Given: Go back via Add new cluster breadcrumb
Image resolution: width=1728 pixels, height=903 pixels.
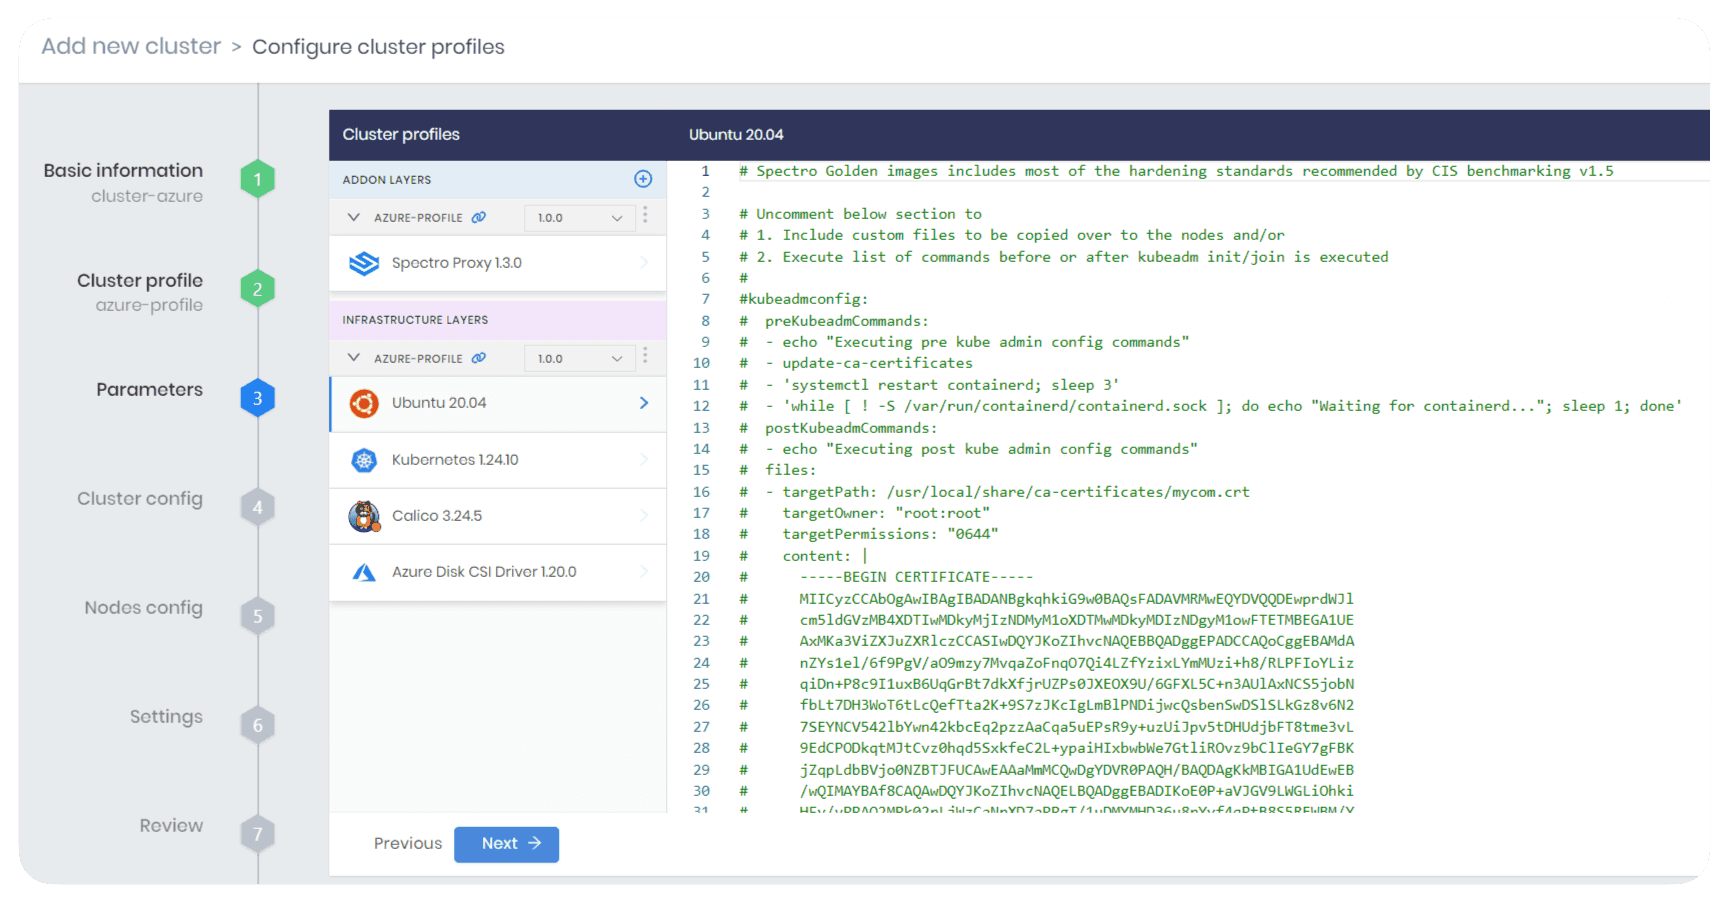Looking at the screenshot, I should click(x=131, y=46).
